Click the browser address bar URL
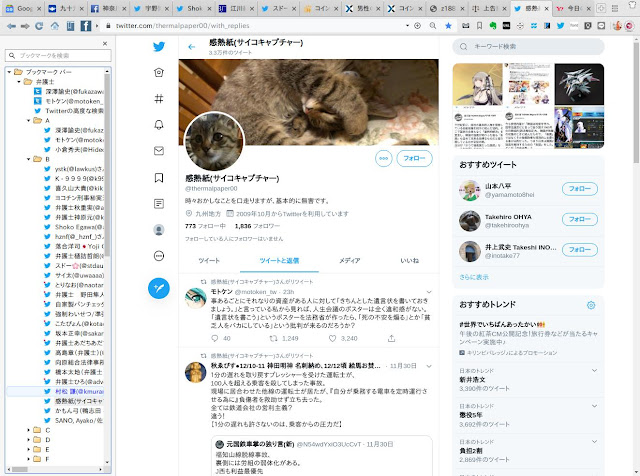 182,26
